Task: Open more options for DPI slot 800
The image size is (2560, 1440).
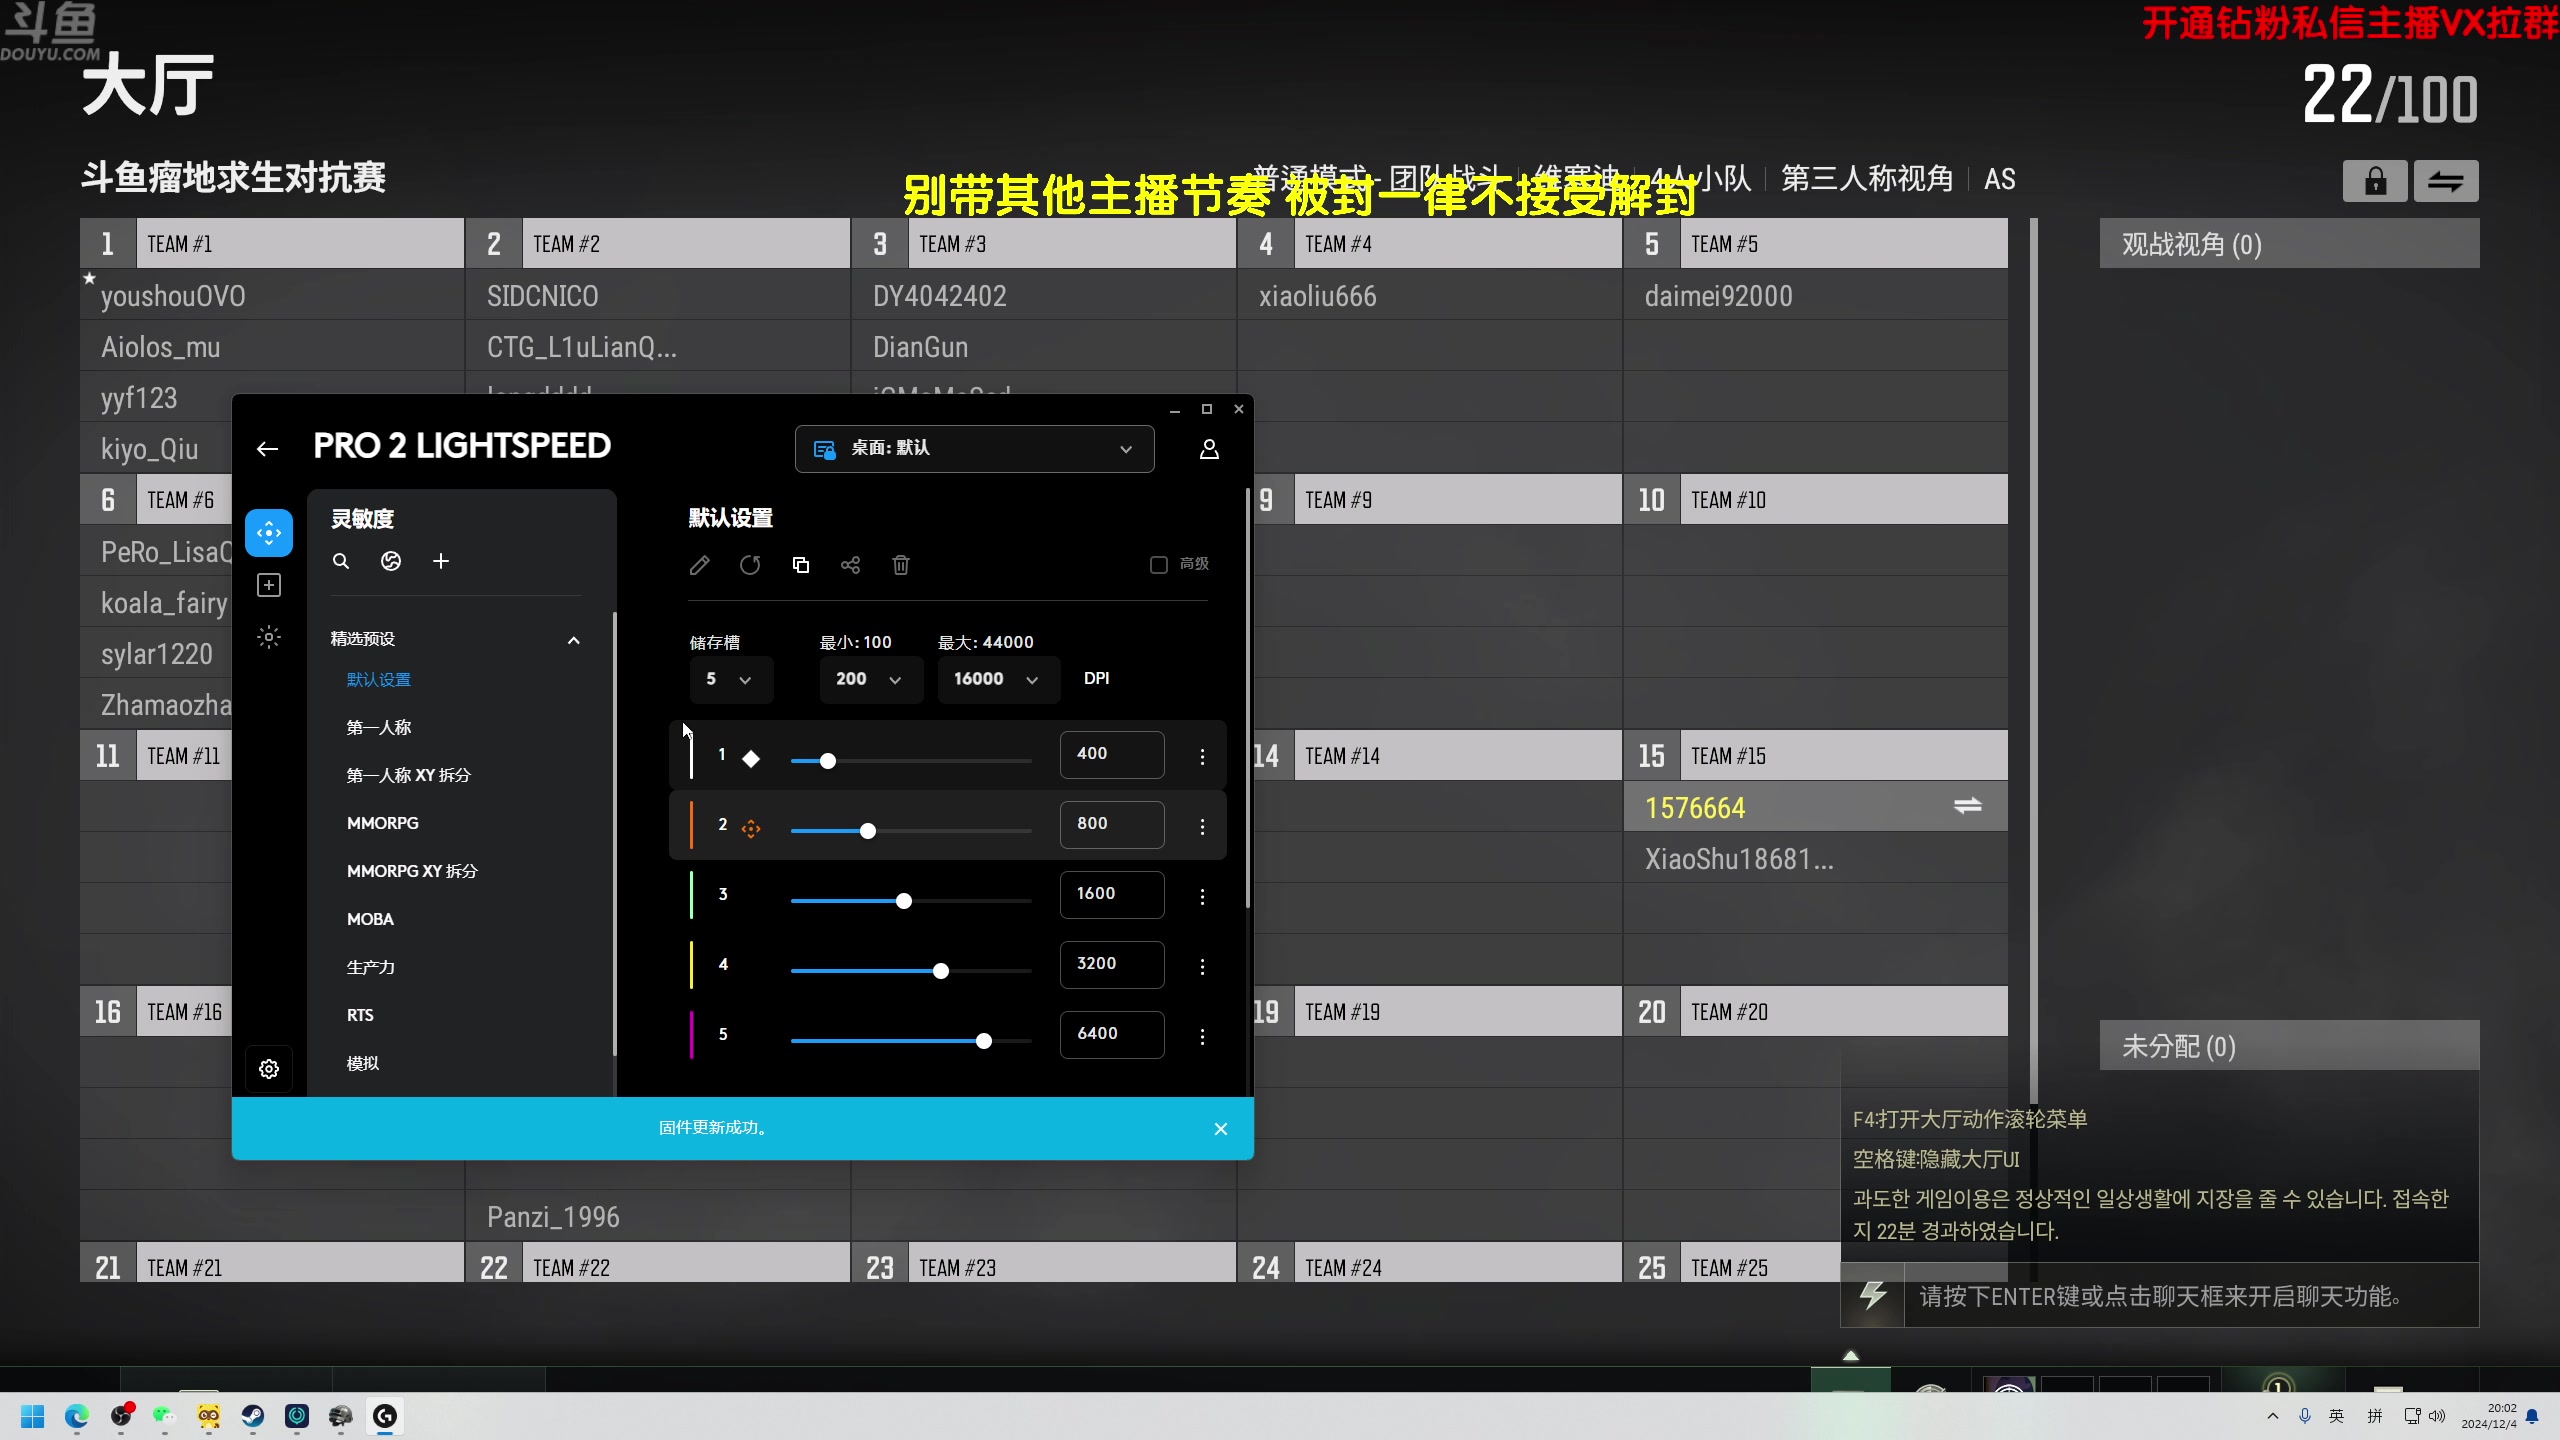Action: tap(1202, 827)
